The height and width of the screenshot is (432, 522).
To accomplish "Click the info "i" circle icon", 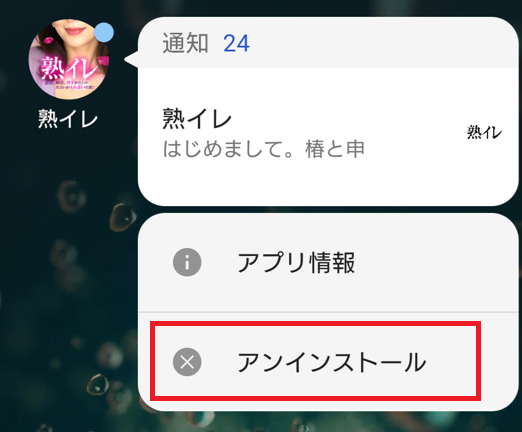I will (187, 262).
